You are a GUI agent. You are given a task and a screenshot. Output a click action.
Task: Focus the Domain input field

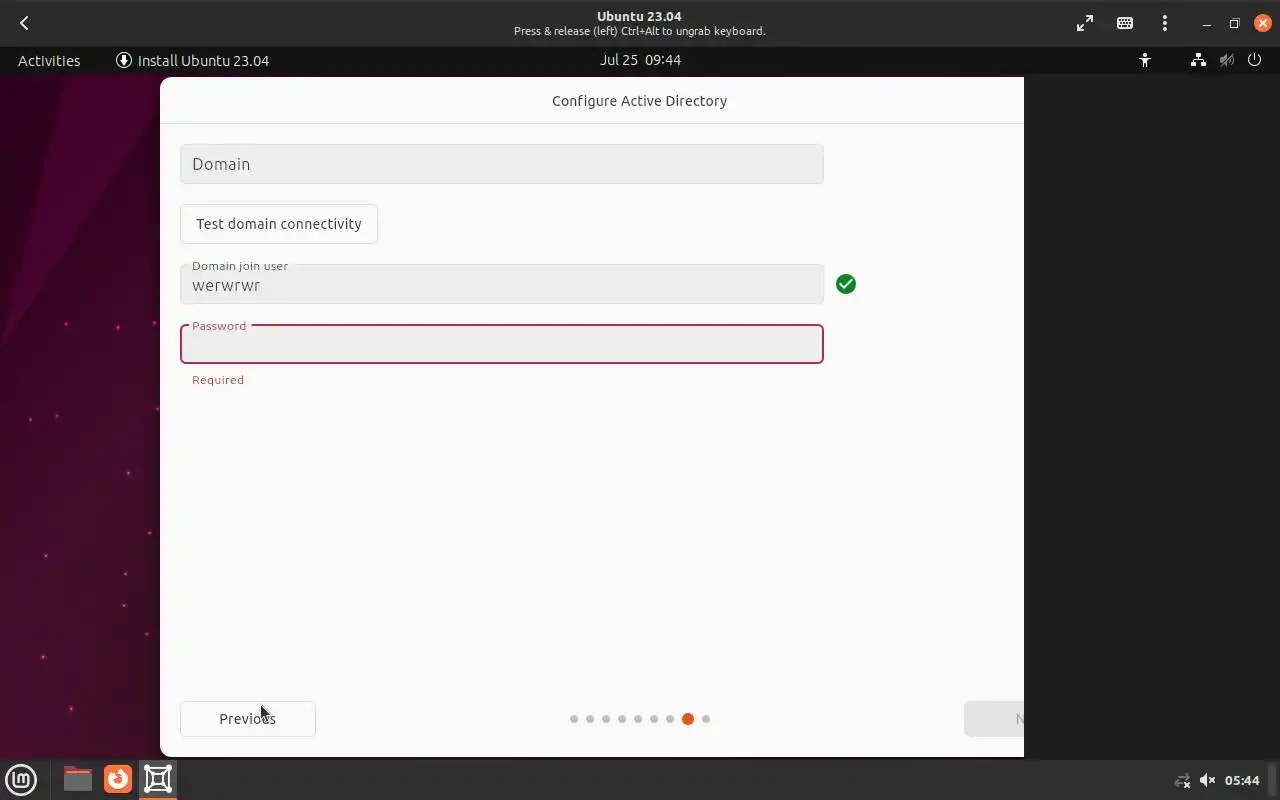502,164
